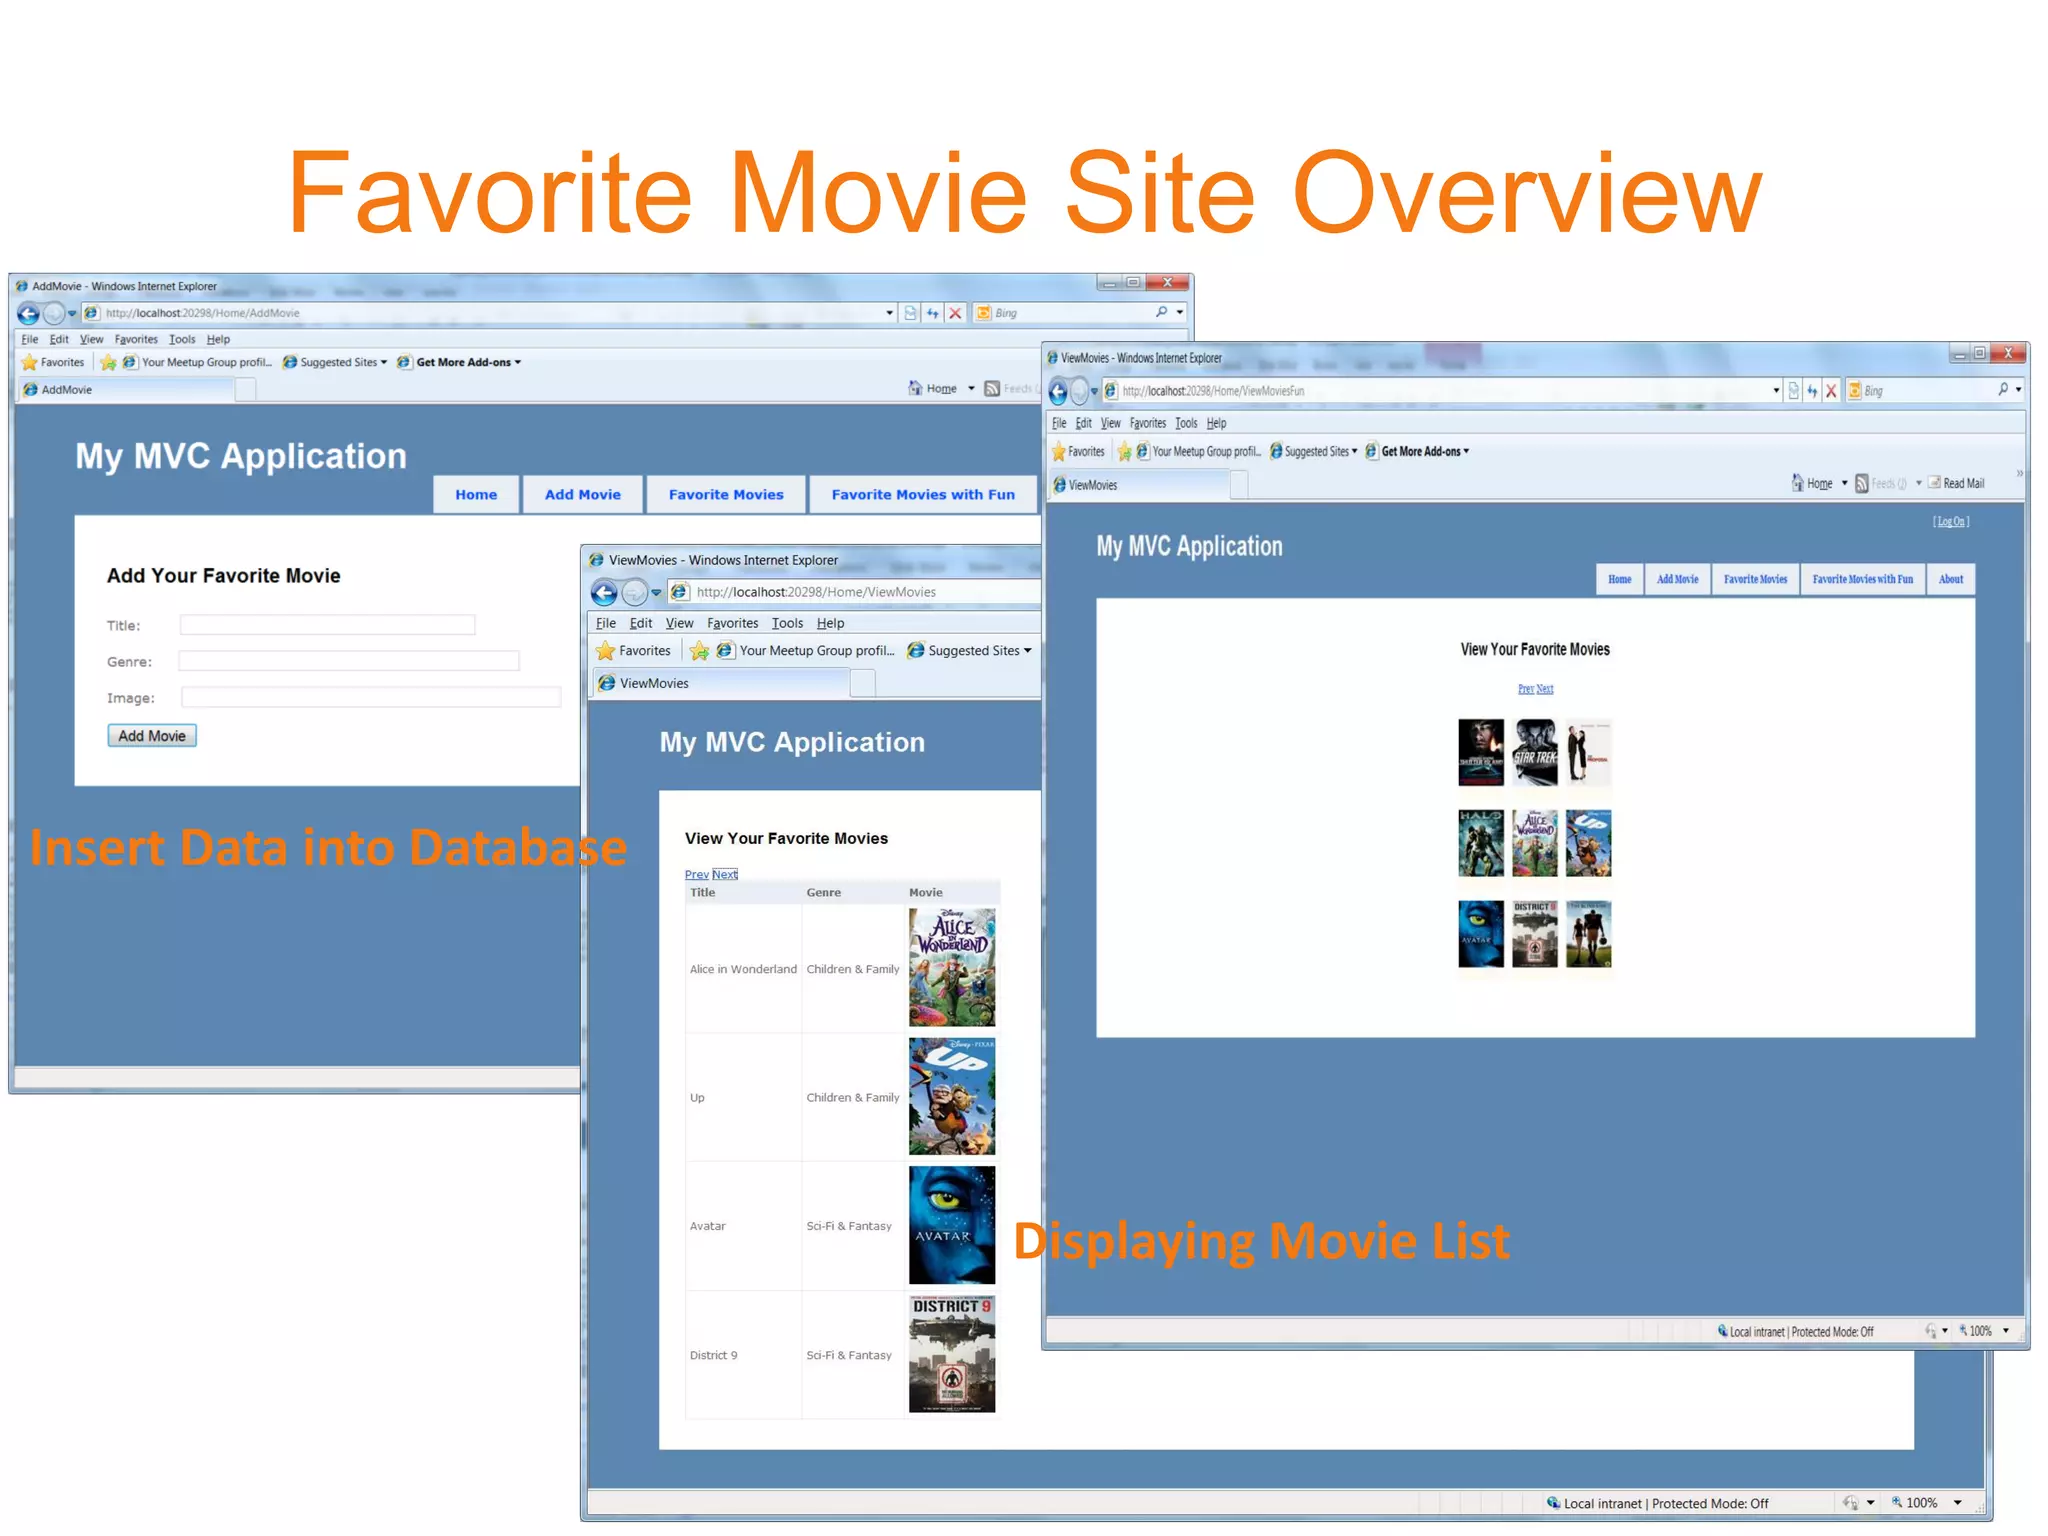Click Log On link in right window
The height and width of the screenshot is (1536, 2048).
click(x=1951, y=522)
